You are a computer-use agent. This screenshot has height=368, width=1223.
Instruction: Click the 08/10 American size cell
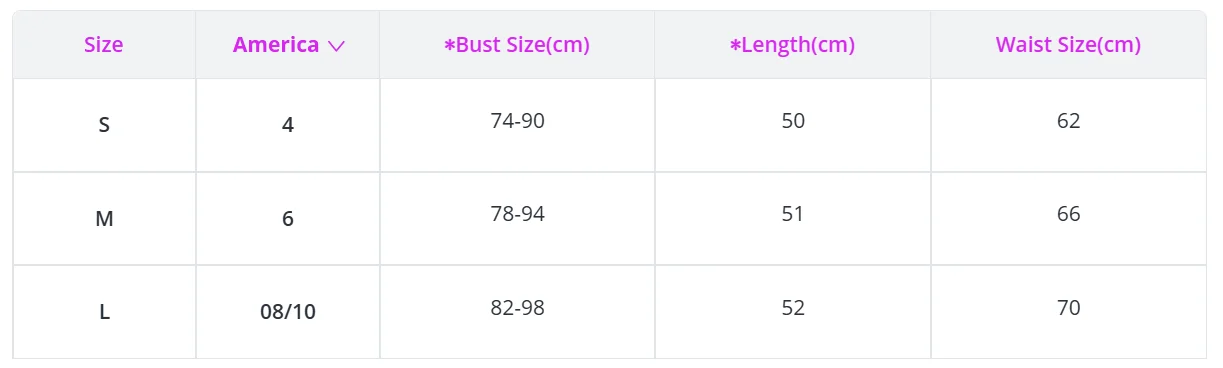coord(288,311)
